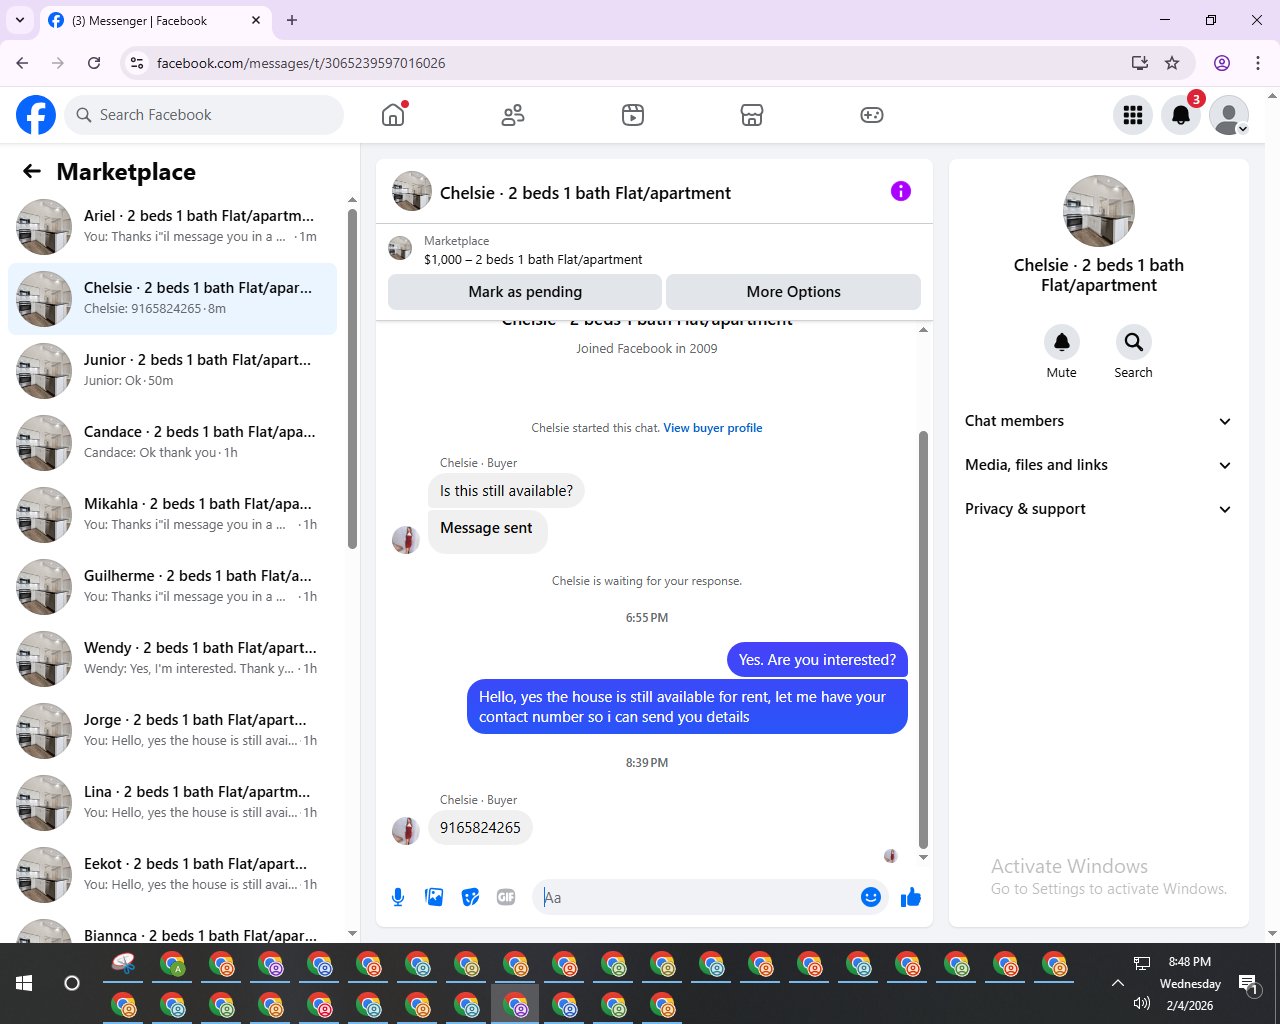Show hidden system tray icons

pyautogui.click(x=1117, y=983)
